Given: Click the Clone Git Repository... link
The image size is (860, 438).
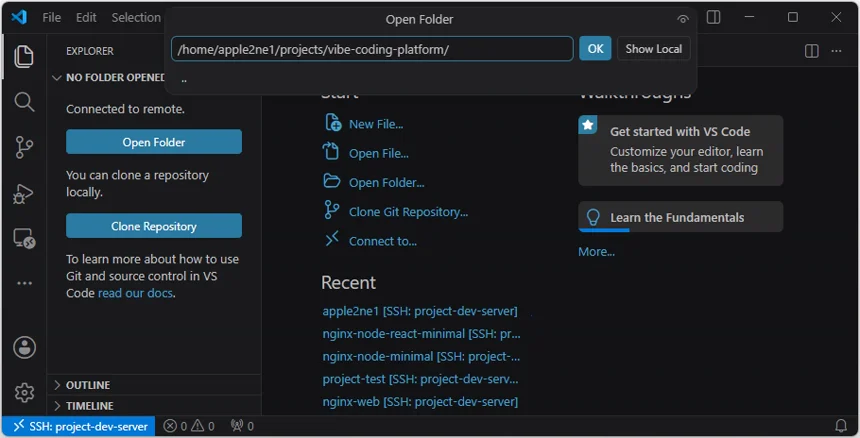Looking at the screenshot, I should 409,212.
